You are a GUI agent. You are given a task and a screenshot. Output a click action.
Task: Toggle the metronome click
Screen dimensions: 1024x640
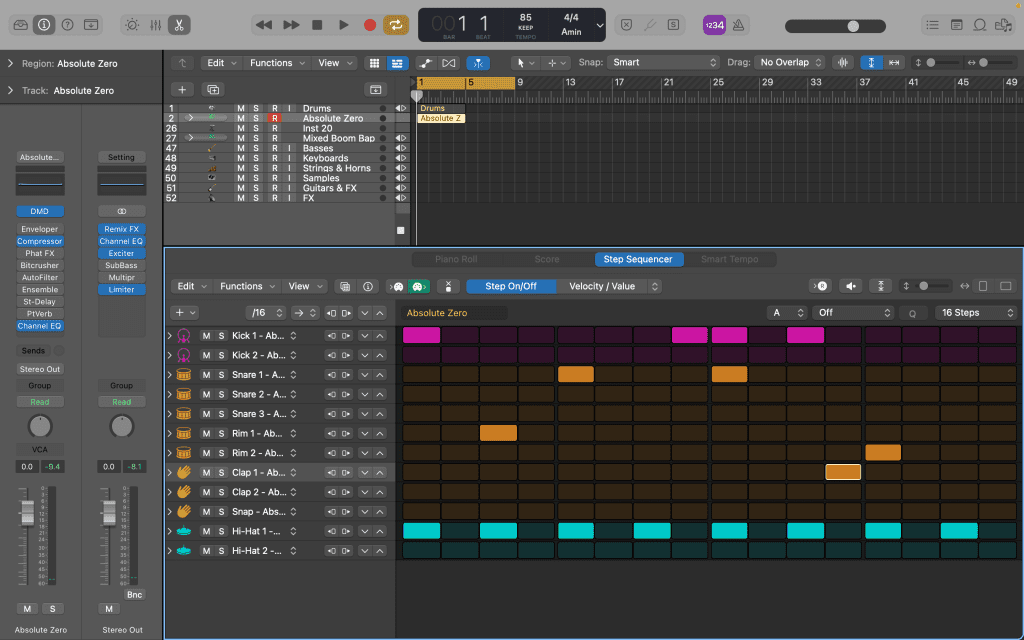click(x=739, y=25)
